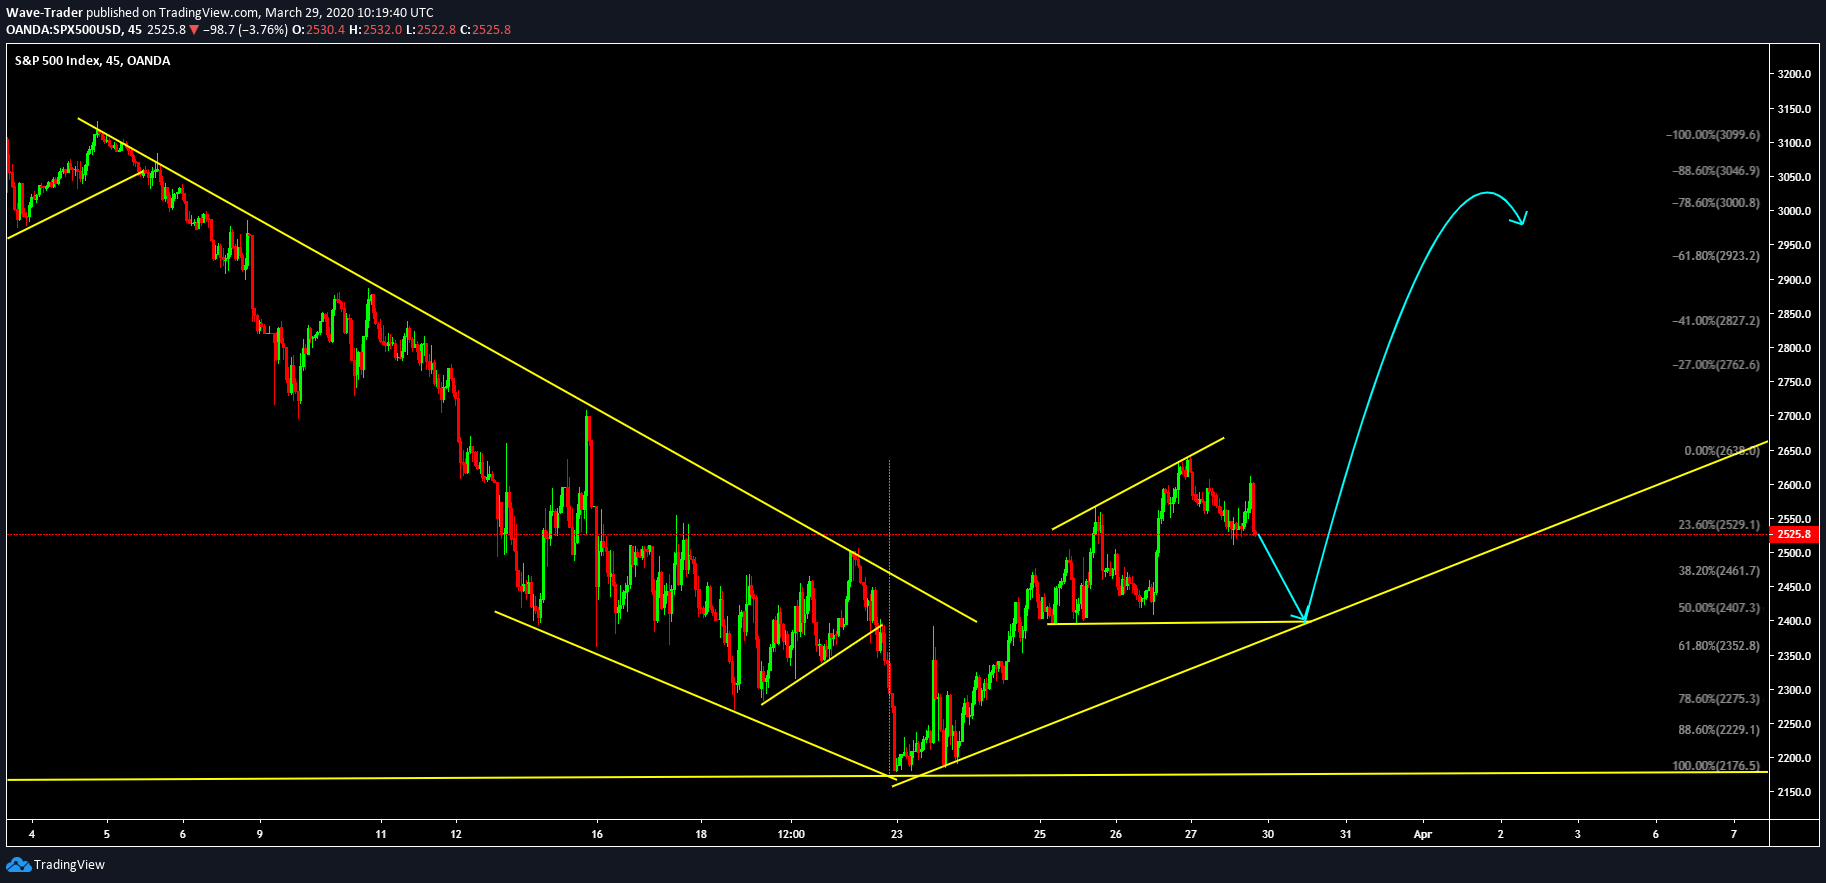Select Fibonacci label −41.00%(2827.2)
This screenshot has width=1826, height=883.
[1716, 321]
